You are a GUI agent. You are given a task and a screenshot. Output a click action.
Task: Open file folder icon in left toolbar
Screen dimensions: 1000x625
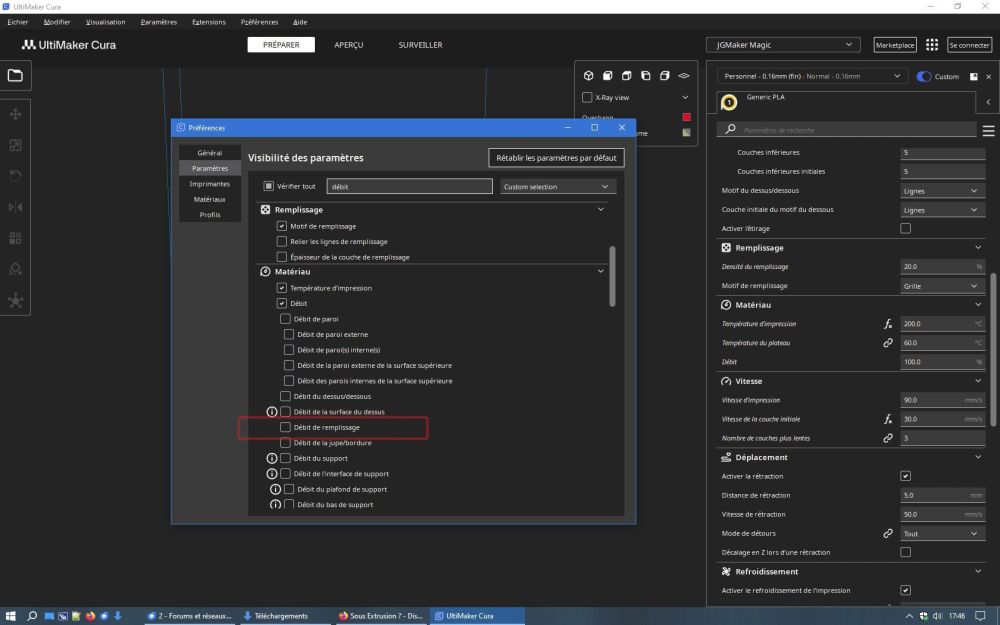pyautogui.click(x=15, y=75)
